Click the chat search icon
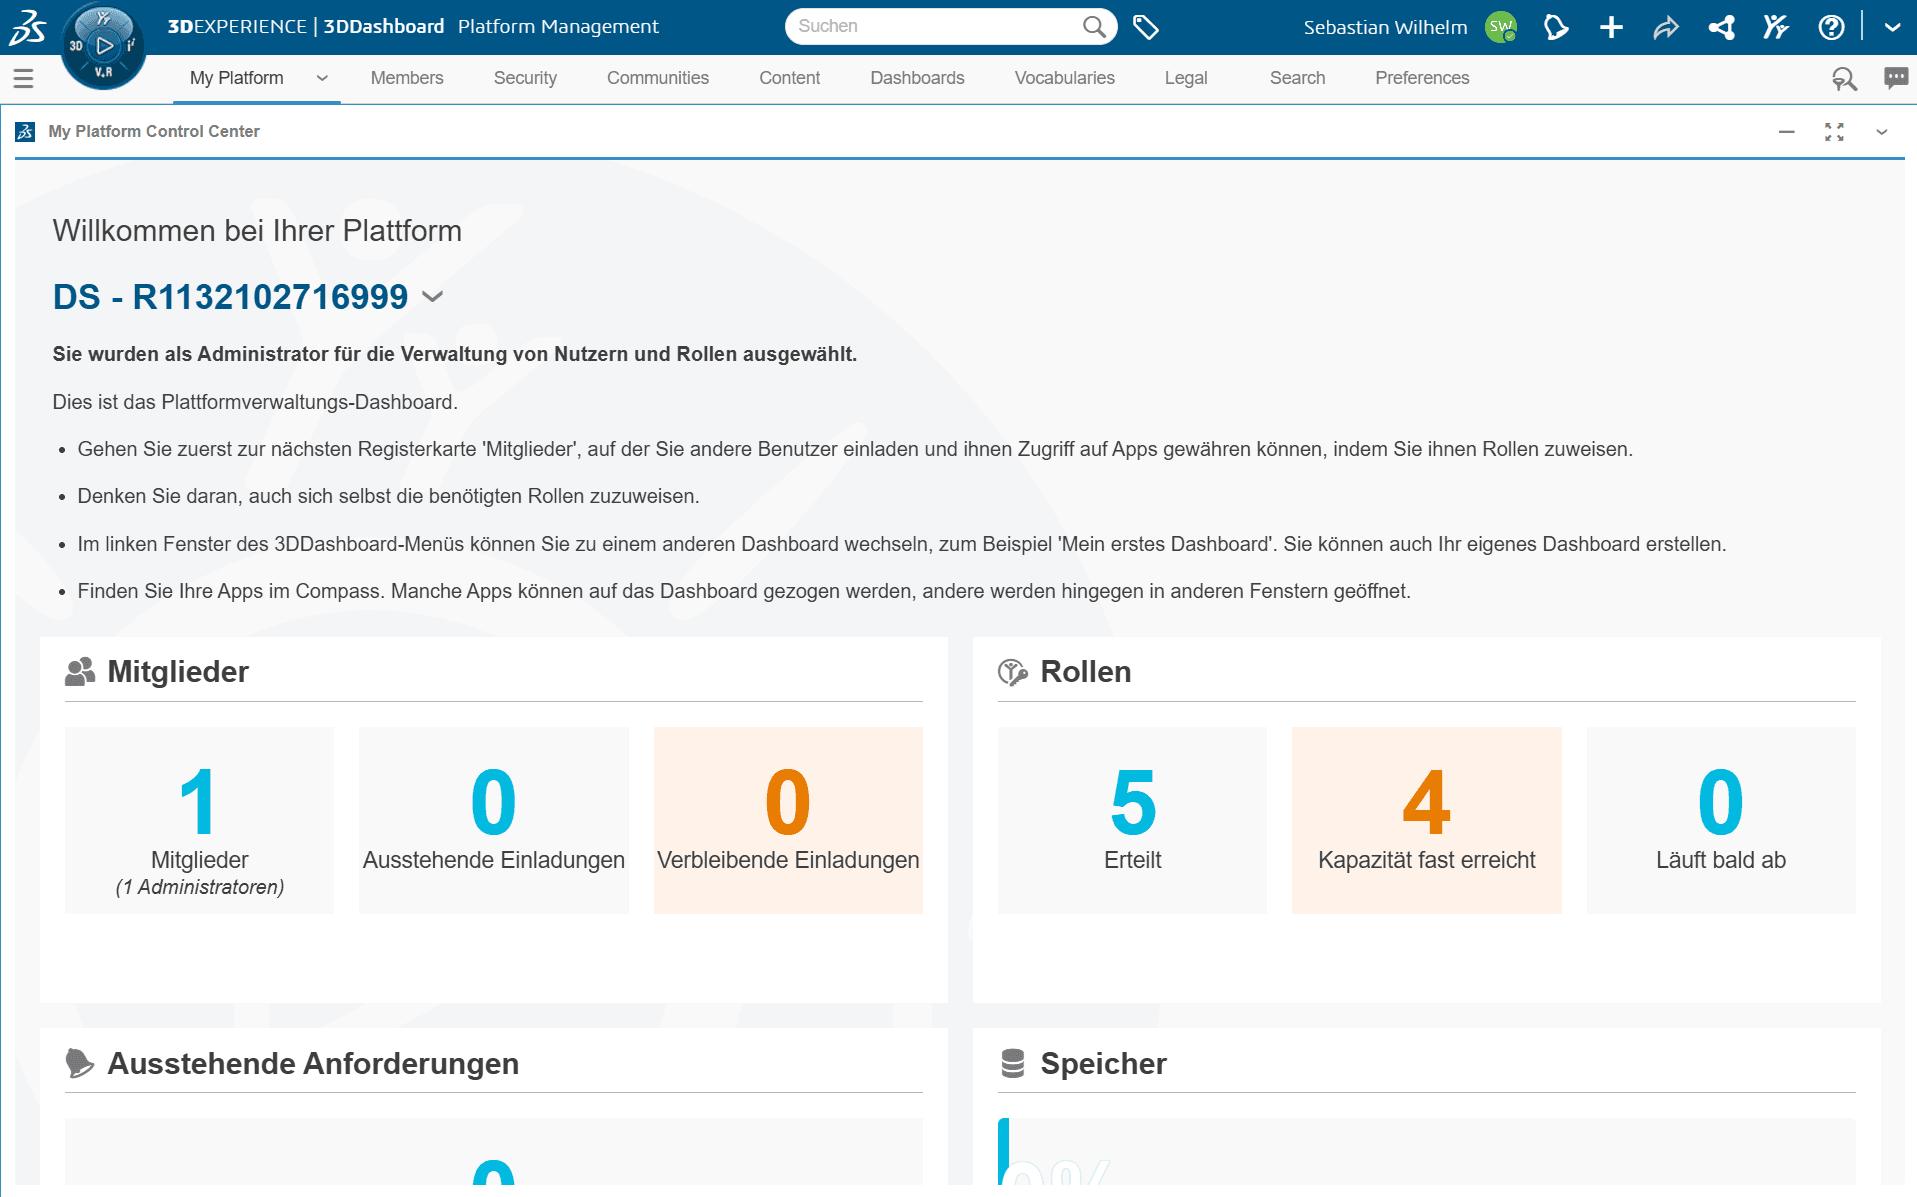Screen dimensions: 1917x1197 point(1844,78)
